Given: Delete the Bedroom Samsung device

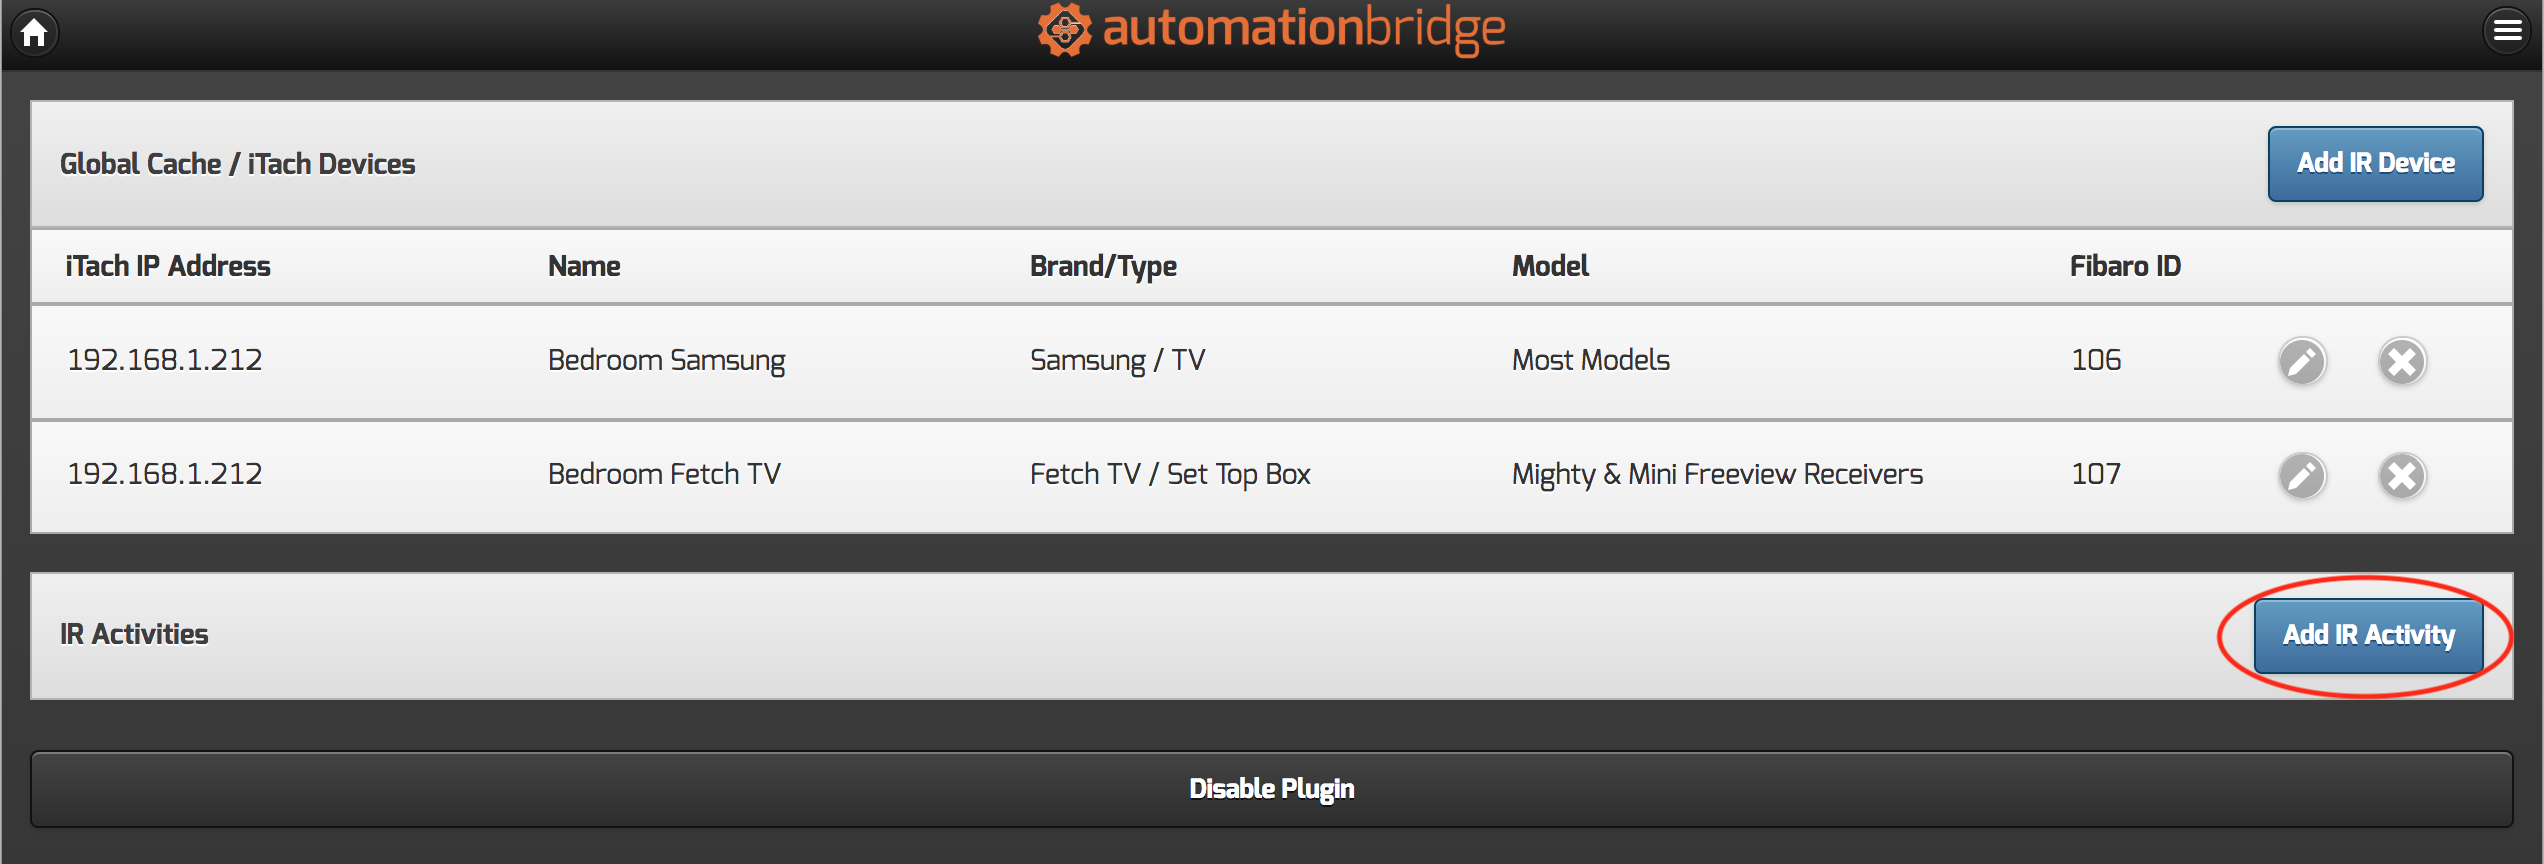Looking at the screenshot, I should click(x=2401, y=361).
